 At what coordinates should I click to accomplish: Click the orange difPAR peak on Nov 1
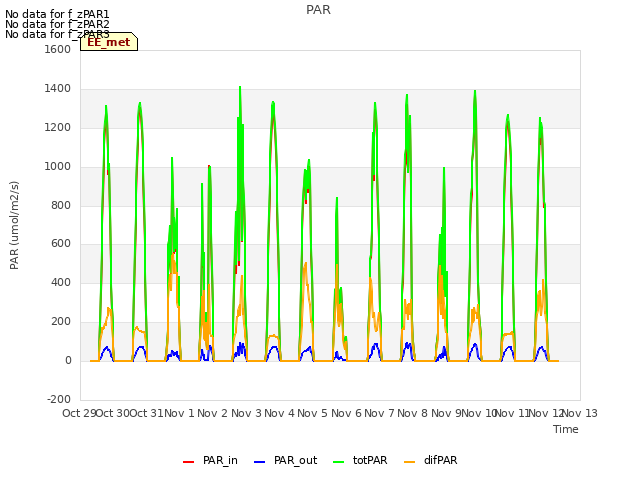pos(173,256)
